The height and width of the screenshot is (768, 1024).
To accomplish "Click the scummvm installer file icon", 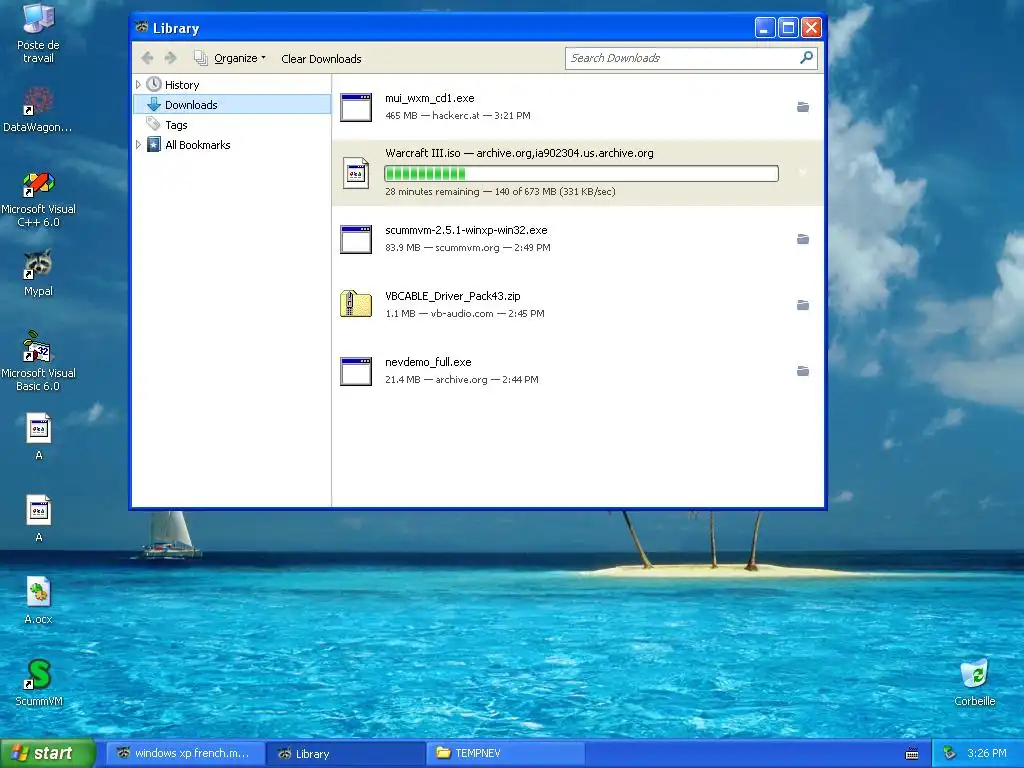I will point(356,239).
